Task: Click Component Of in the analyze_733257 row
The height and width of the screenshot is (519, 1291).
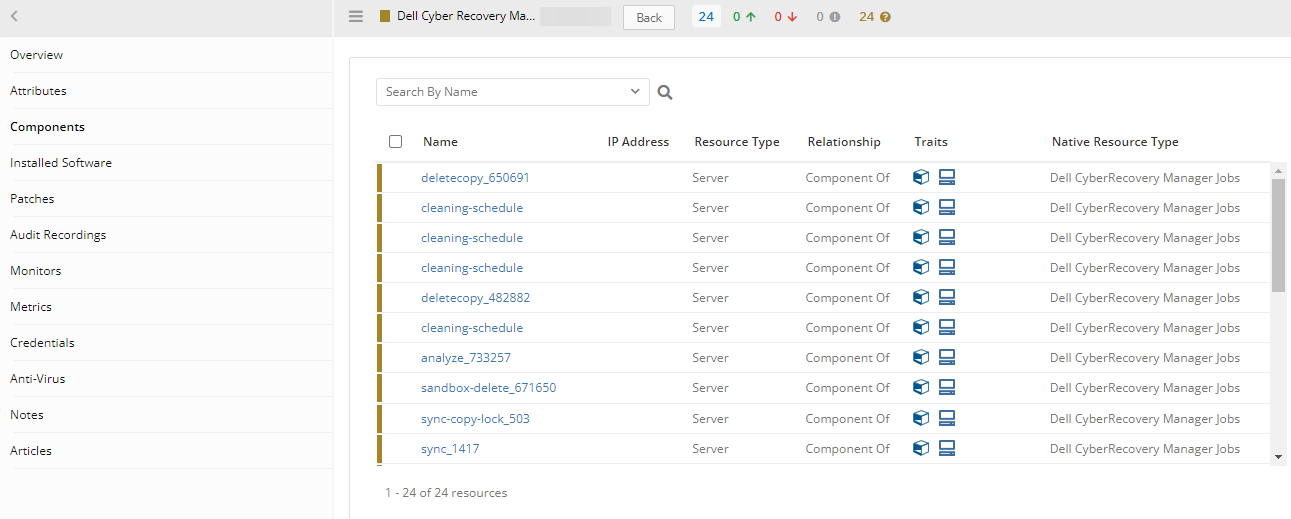Action: [847, 358]
